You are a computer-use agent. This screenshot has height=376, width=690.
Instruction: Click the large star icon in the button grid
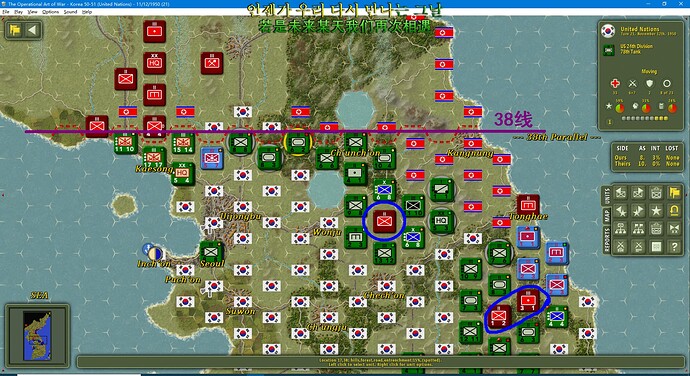click(x=656, y=210)
